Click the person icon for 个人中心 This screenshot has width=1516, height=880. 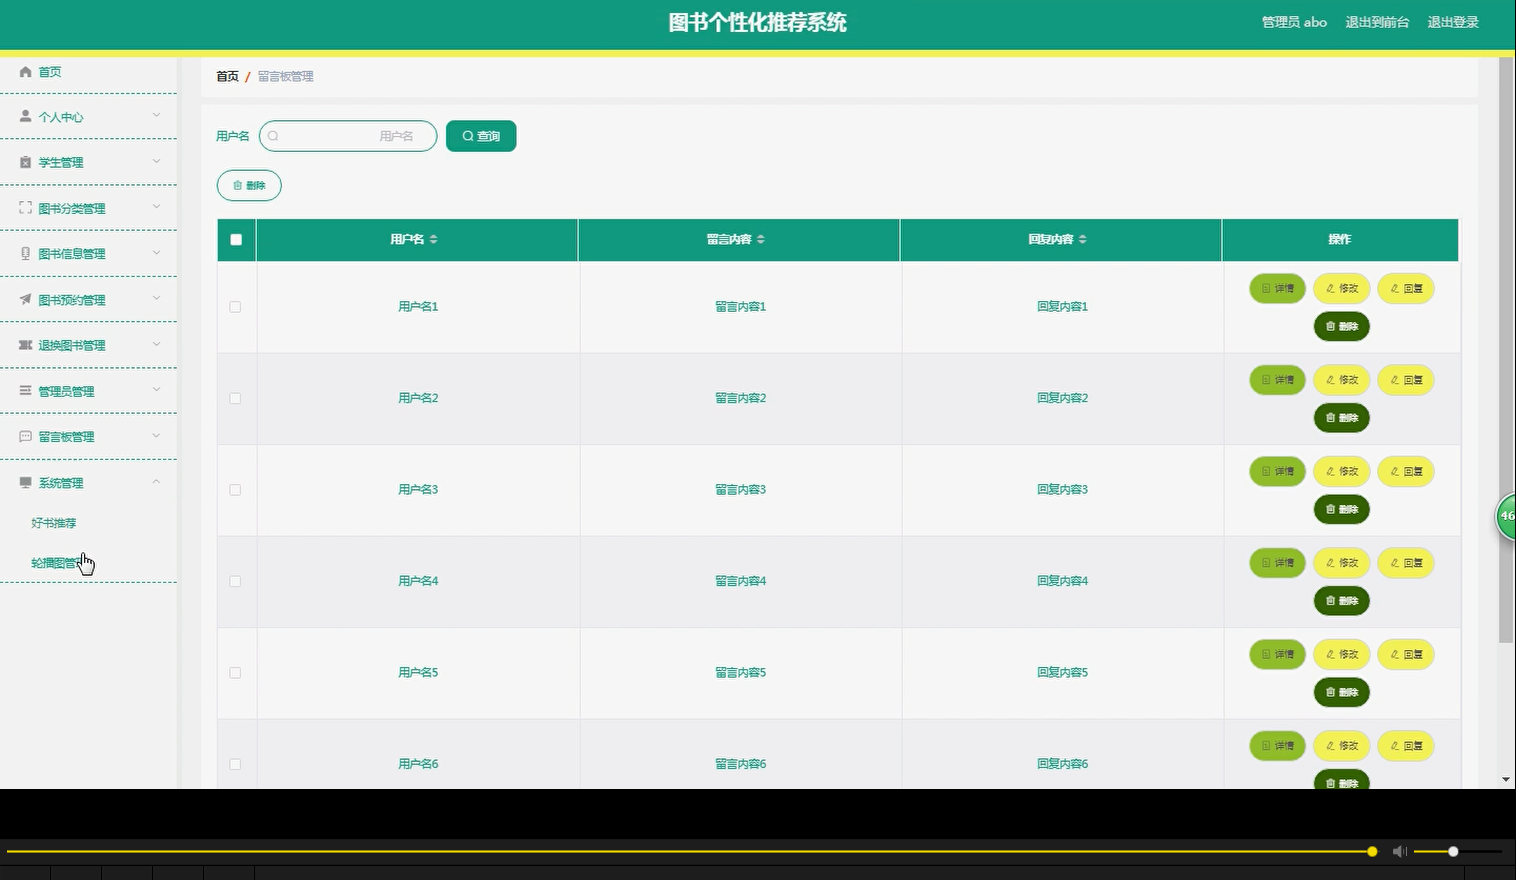pos(26,117)
